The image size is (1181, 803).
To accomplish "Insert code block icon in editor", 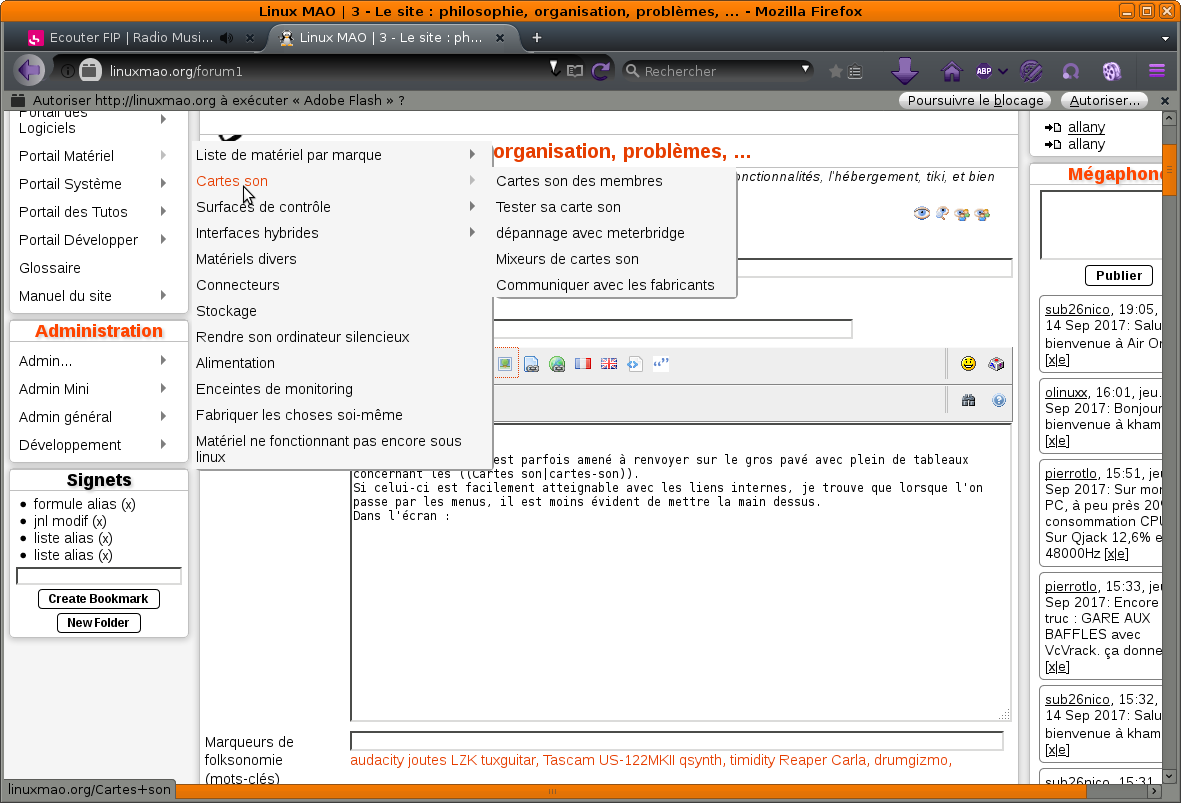I will click(634, 365).
